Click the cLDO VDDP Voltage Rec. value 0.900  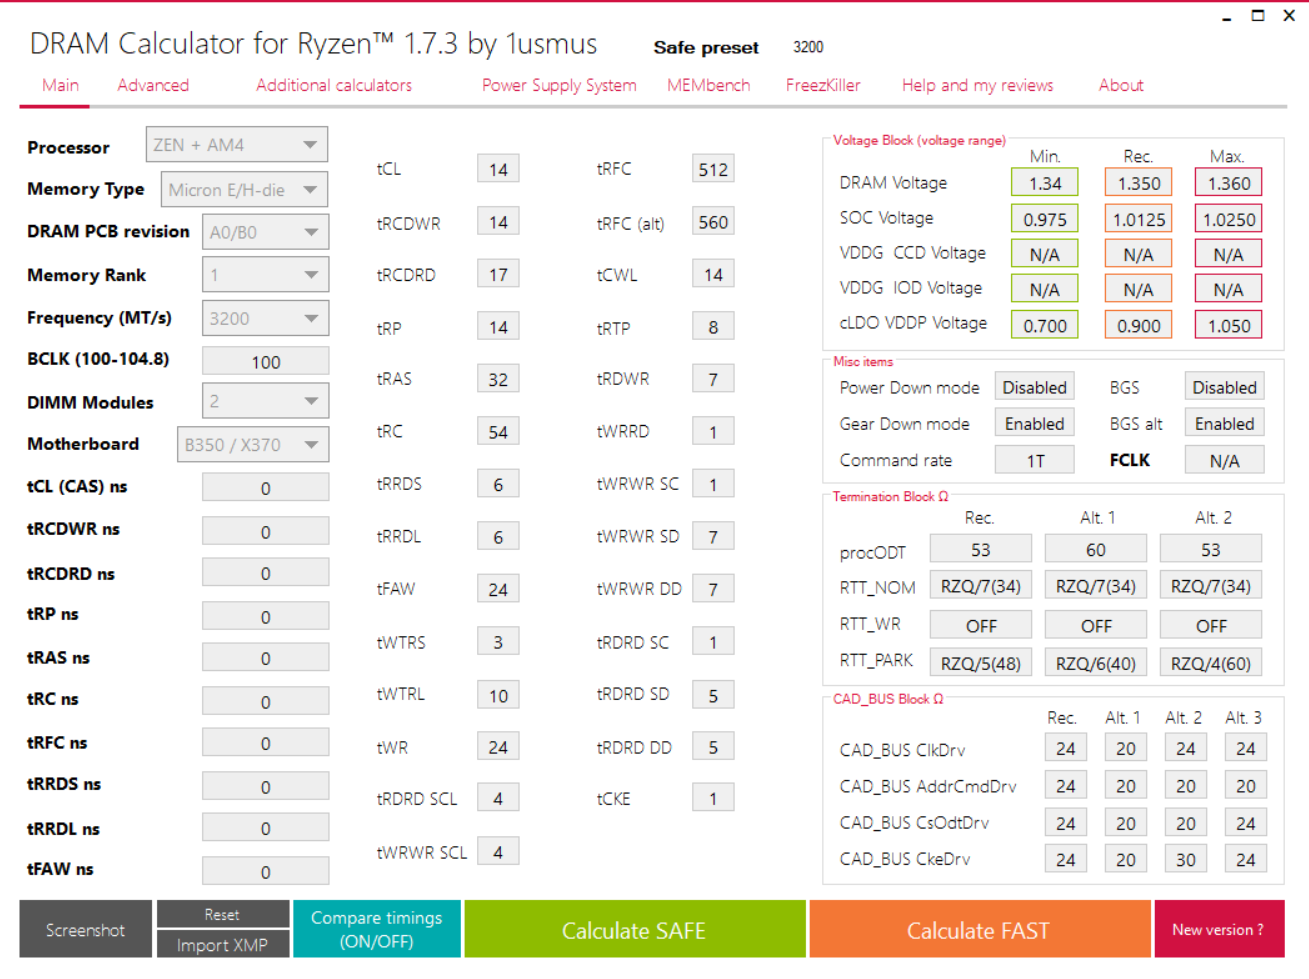(x=1139, y=325)
